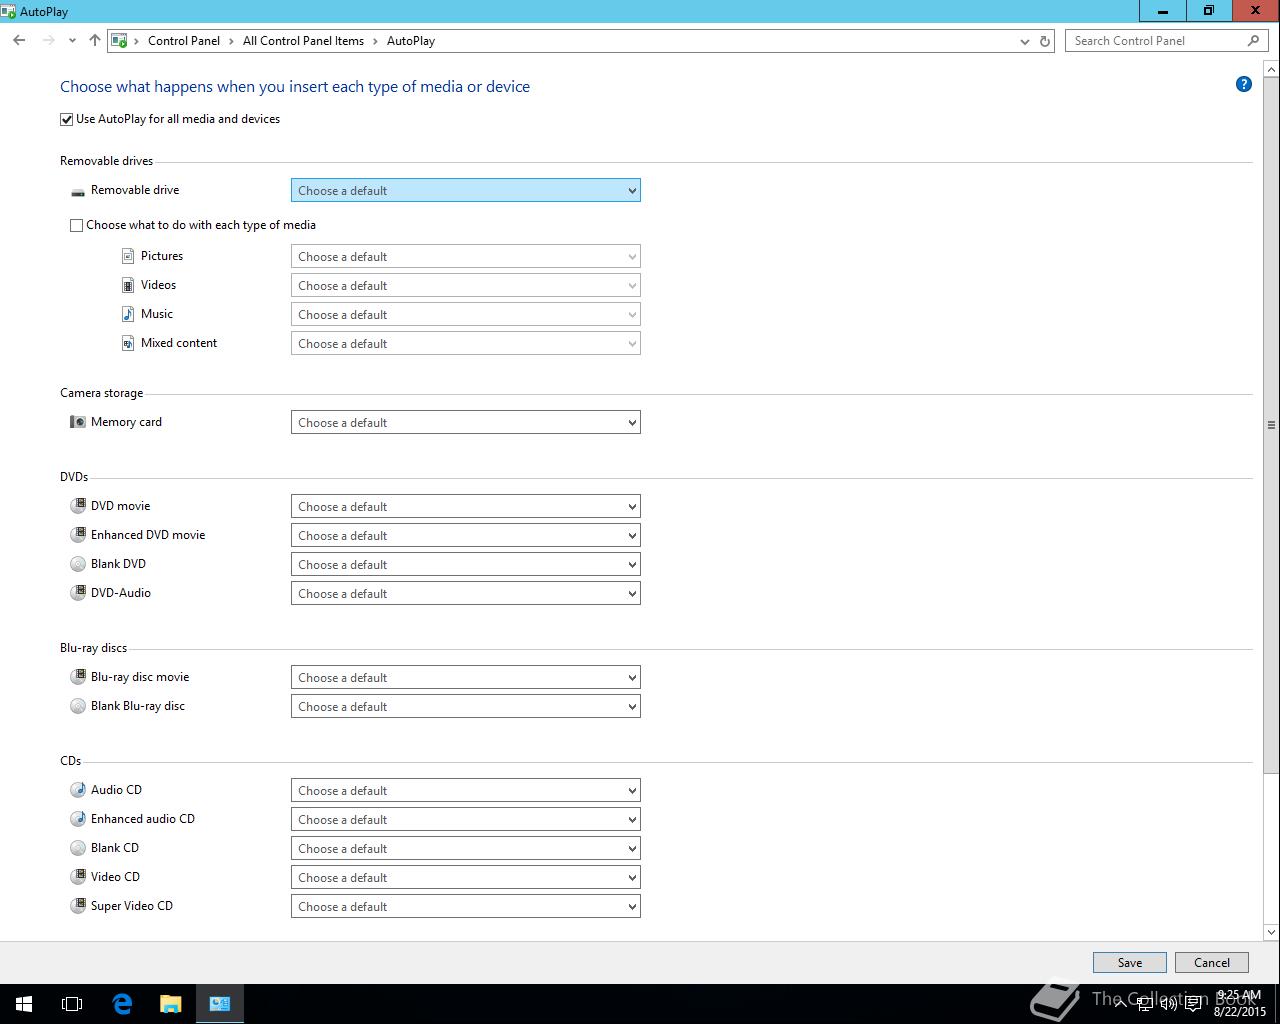Image resolution: width=1280 pixels, height=1024 pixels.
Task: Open the DVD movie default dropdown
Action: click(466, 506)
